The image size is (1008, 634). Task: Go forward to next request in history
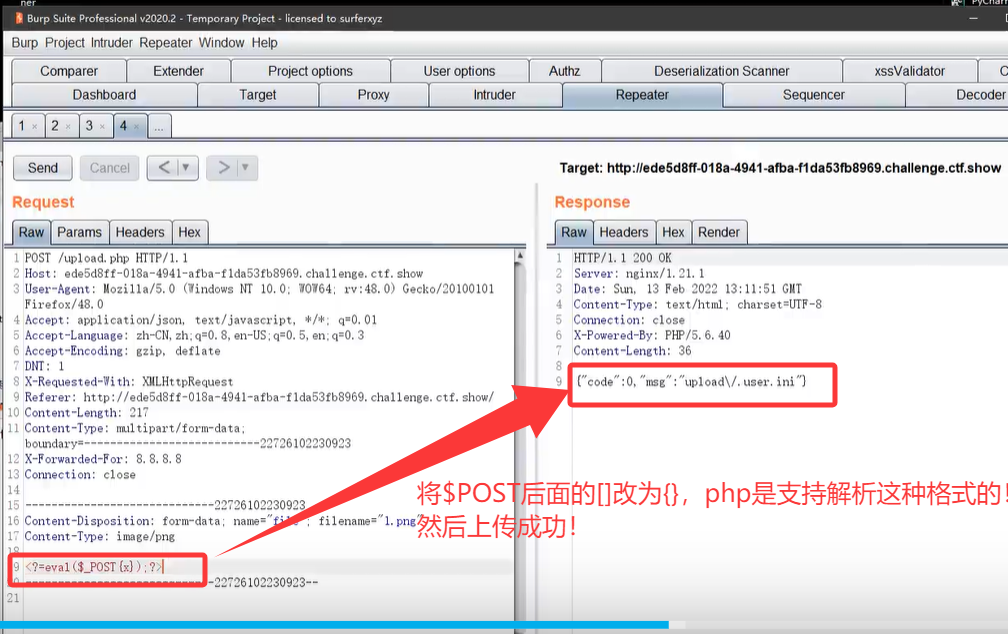coord(223,168)
